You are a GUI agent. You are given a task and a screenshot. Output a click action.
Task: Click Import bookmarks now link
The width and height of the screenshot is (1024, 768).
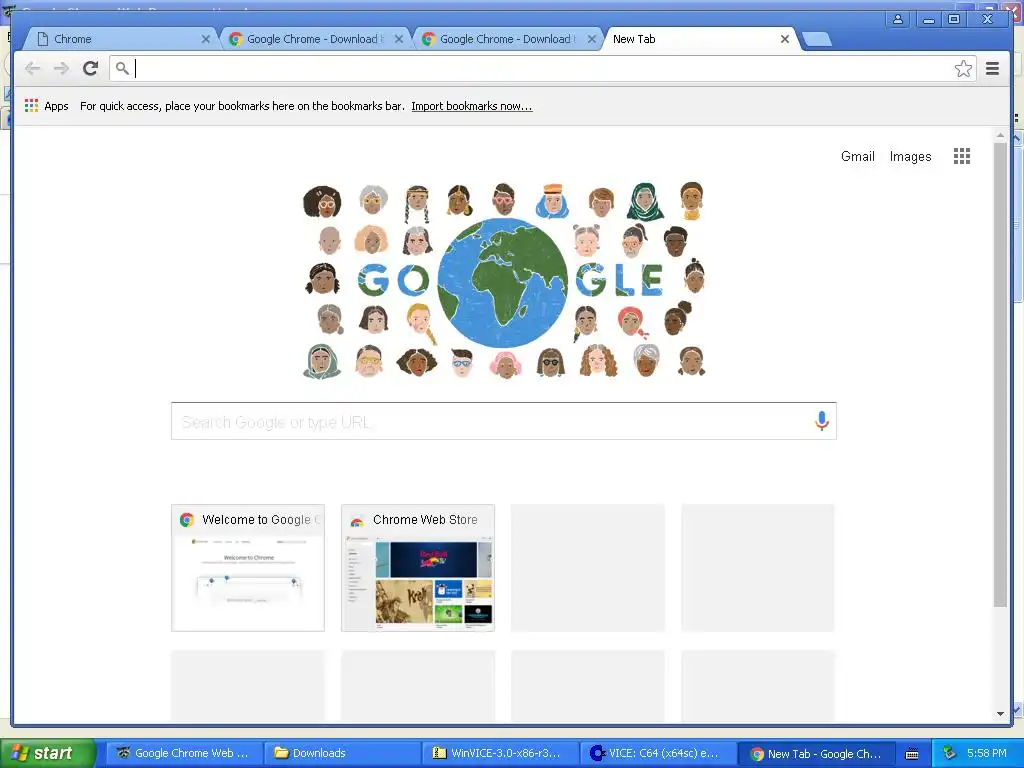(x=472, y=106)
